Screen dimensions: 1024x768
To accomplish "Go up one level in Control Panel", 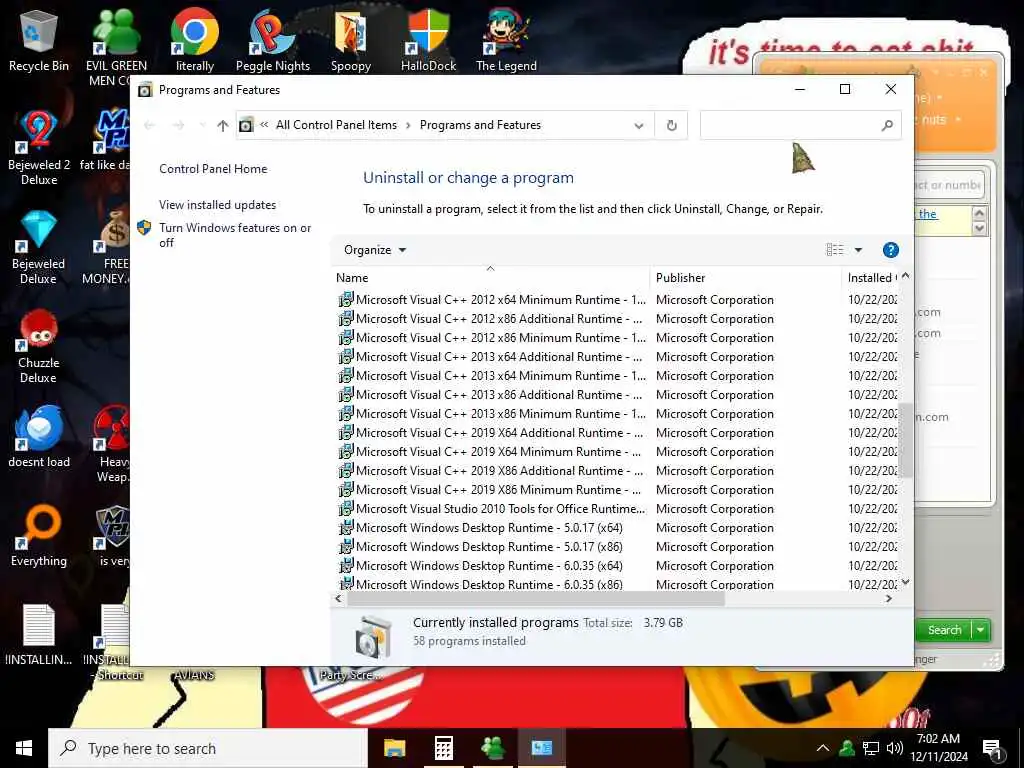I will pos(223,125).
